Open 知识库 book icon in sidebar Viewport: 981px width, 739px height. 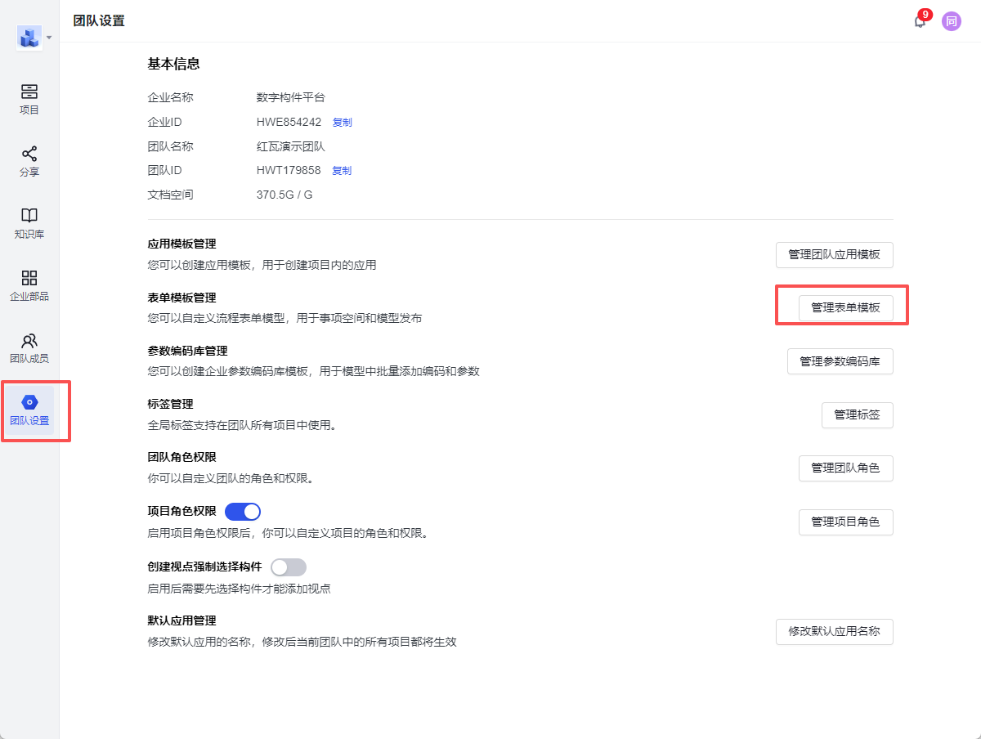point(30,216)
